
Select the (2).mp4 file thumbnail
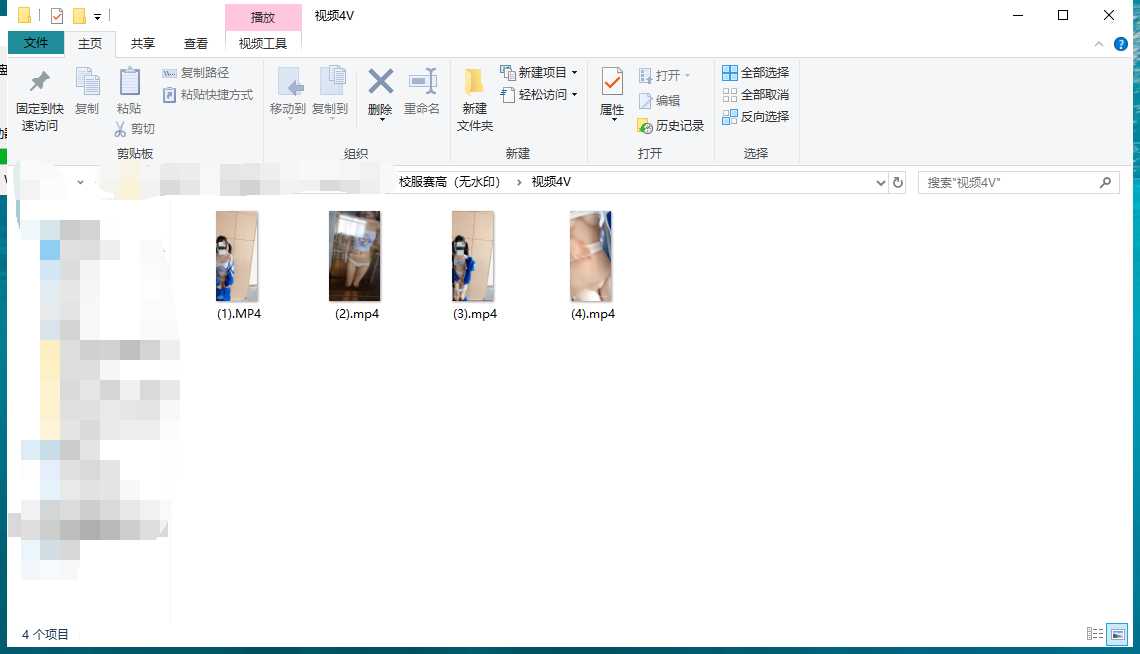355,256
